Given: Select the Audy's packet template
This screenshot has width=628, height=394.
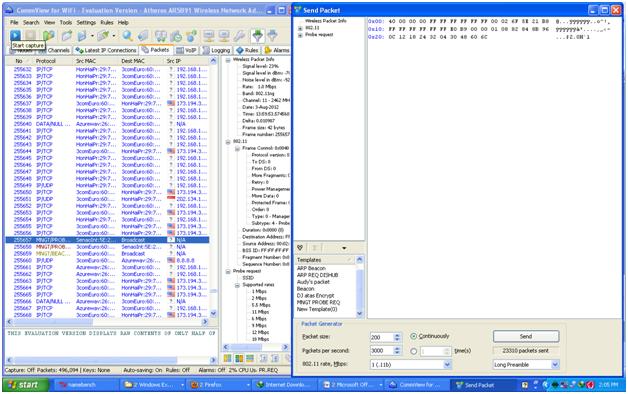Looking at the screenshot, I should click(x=313, y=282).
